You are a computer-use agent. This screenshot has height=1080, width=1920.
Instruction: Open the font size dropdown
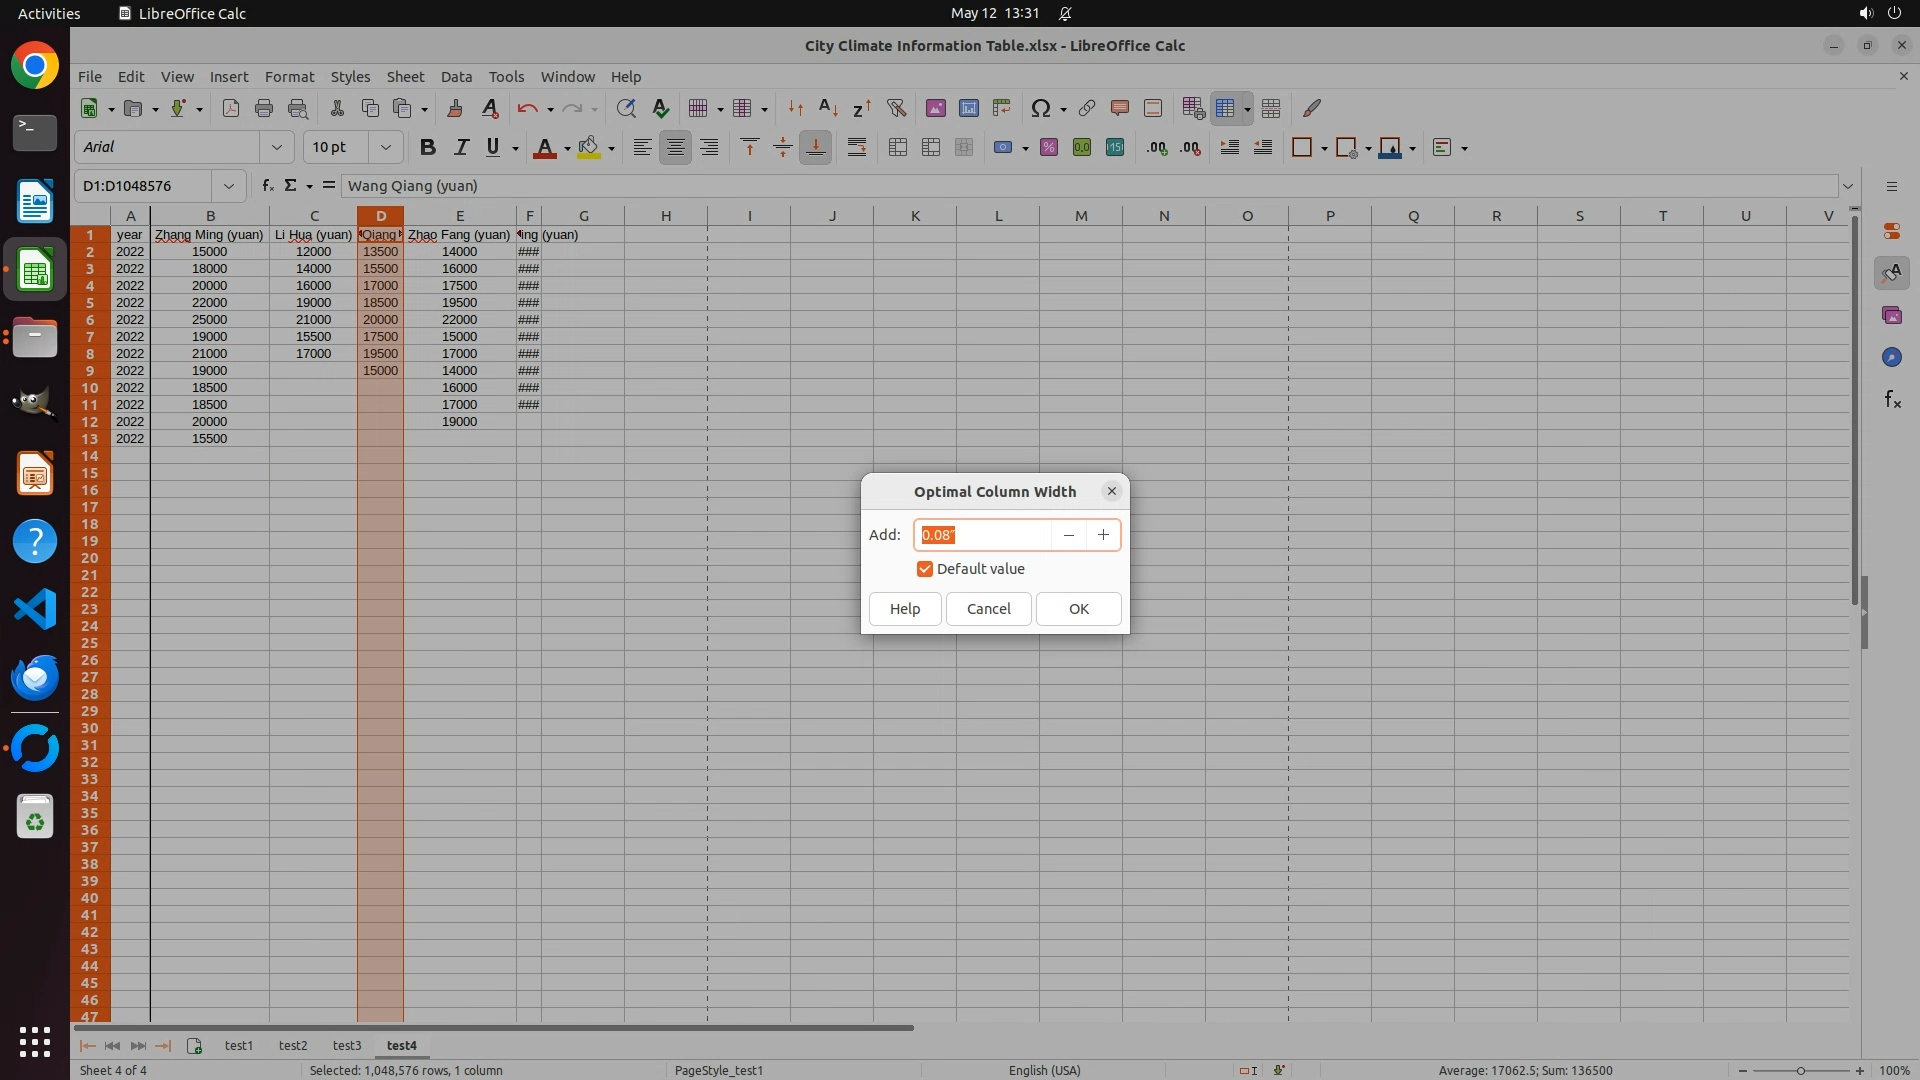(385, 147)
